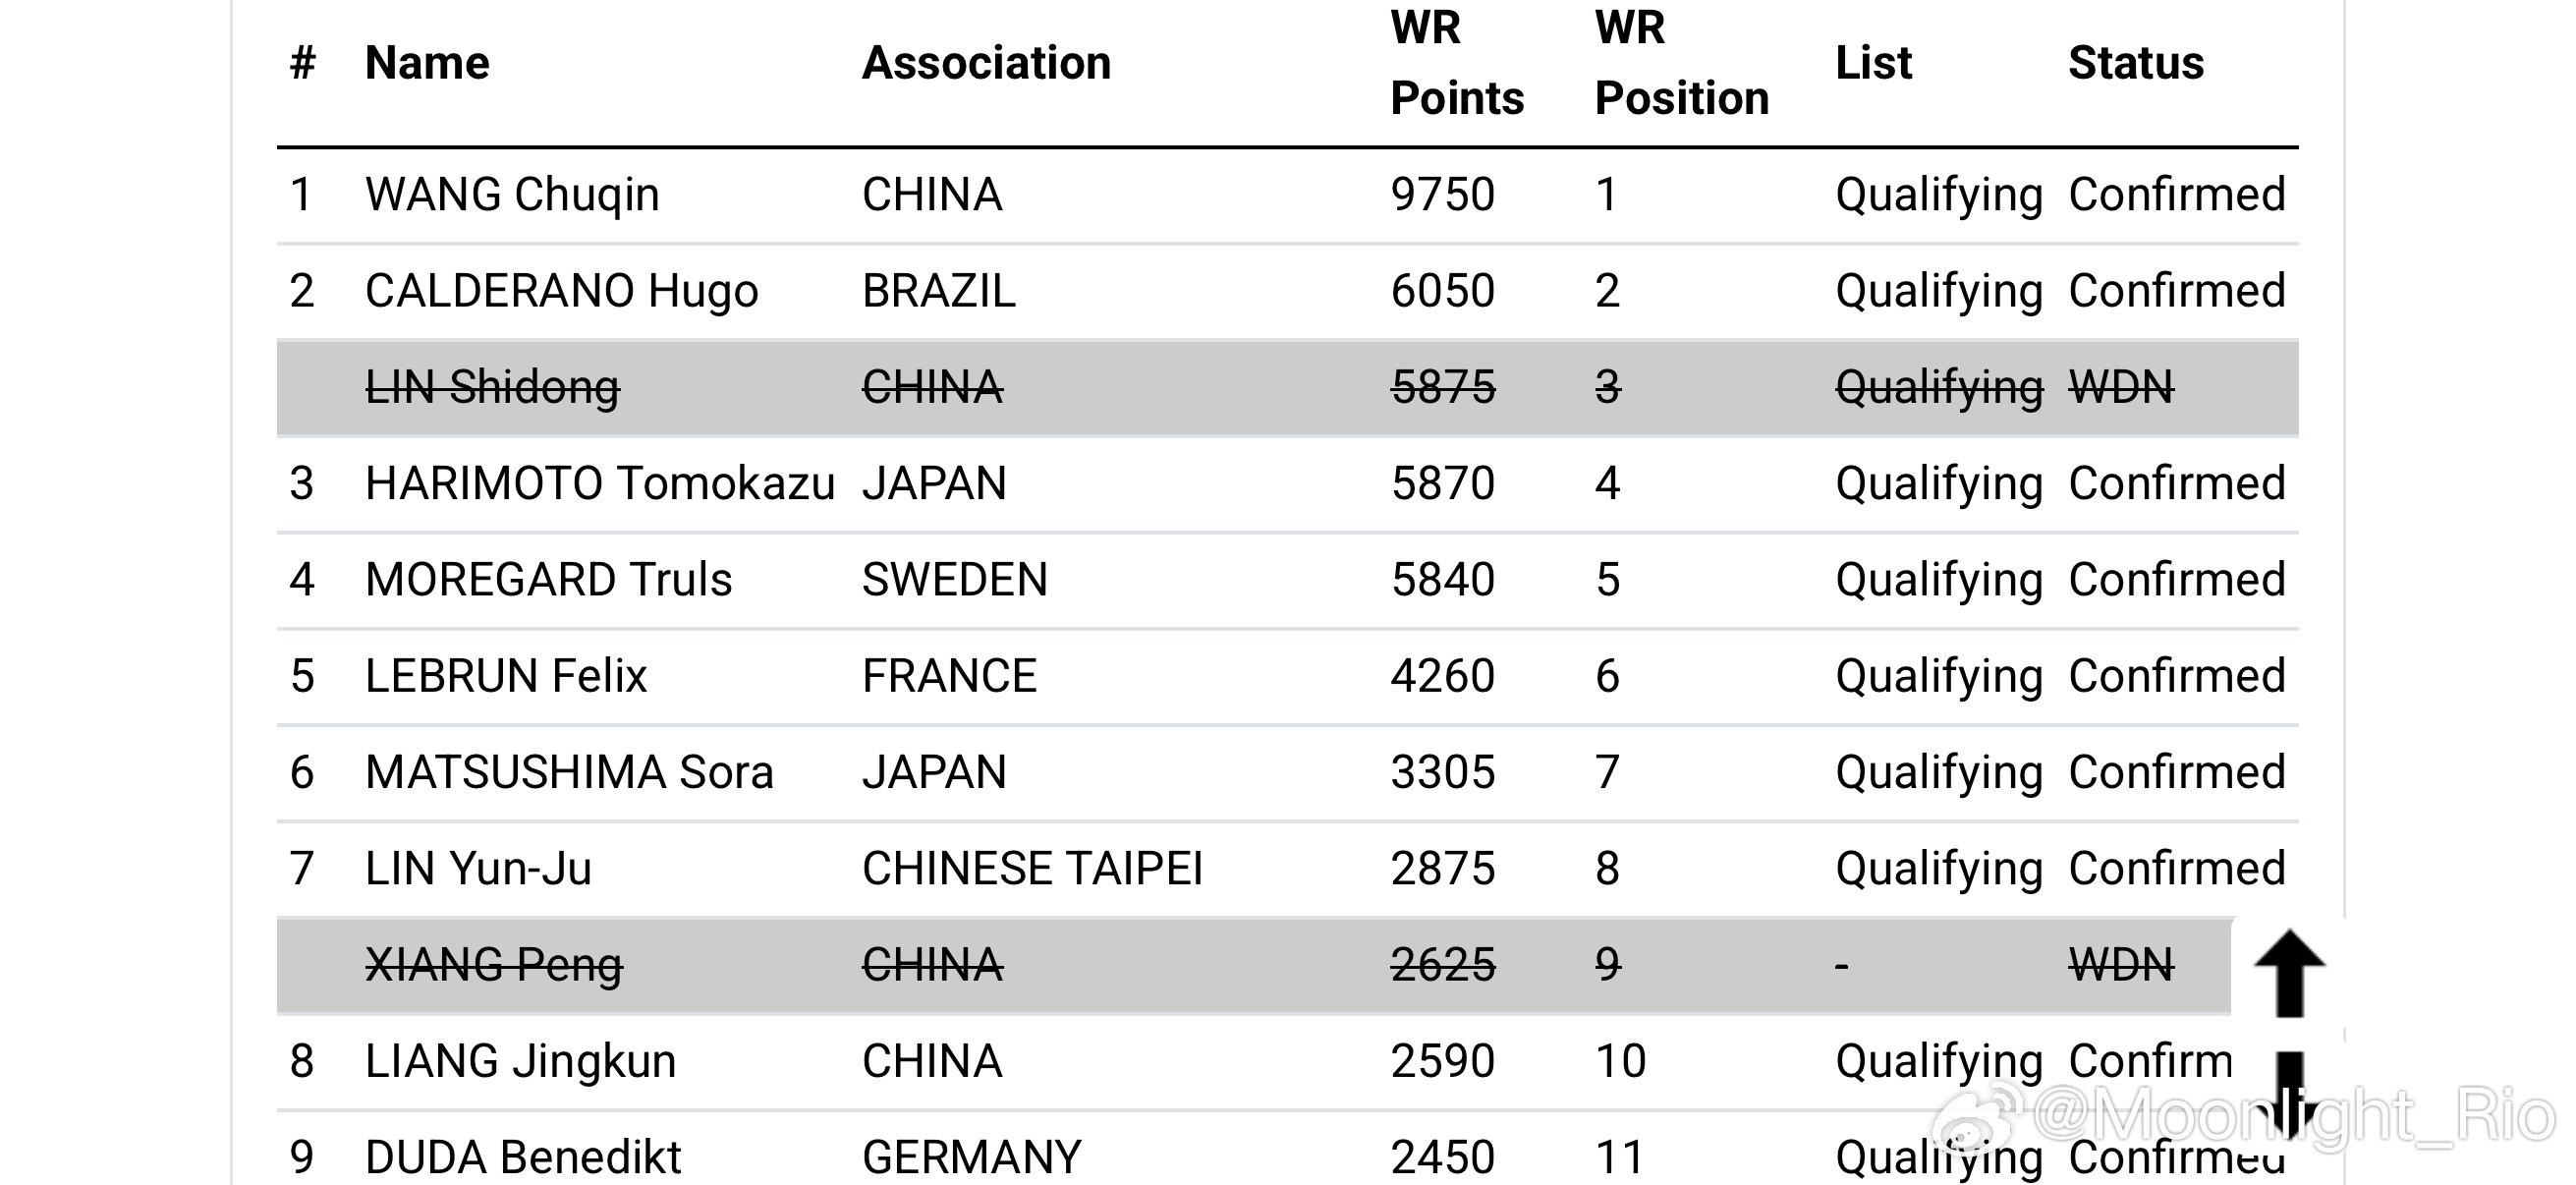Click the WR Points column header
The image size is (2576, 1185).
pos(1456,63)
